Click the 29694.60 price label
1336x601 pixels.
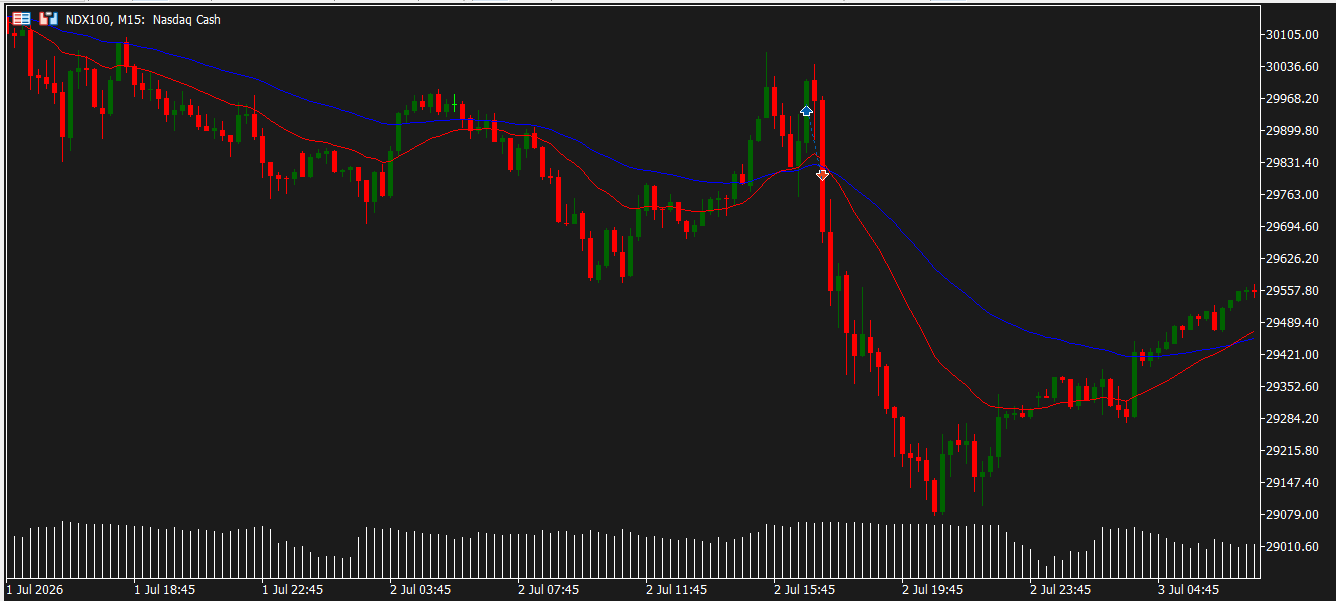(1293, 227)
